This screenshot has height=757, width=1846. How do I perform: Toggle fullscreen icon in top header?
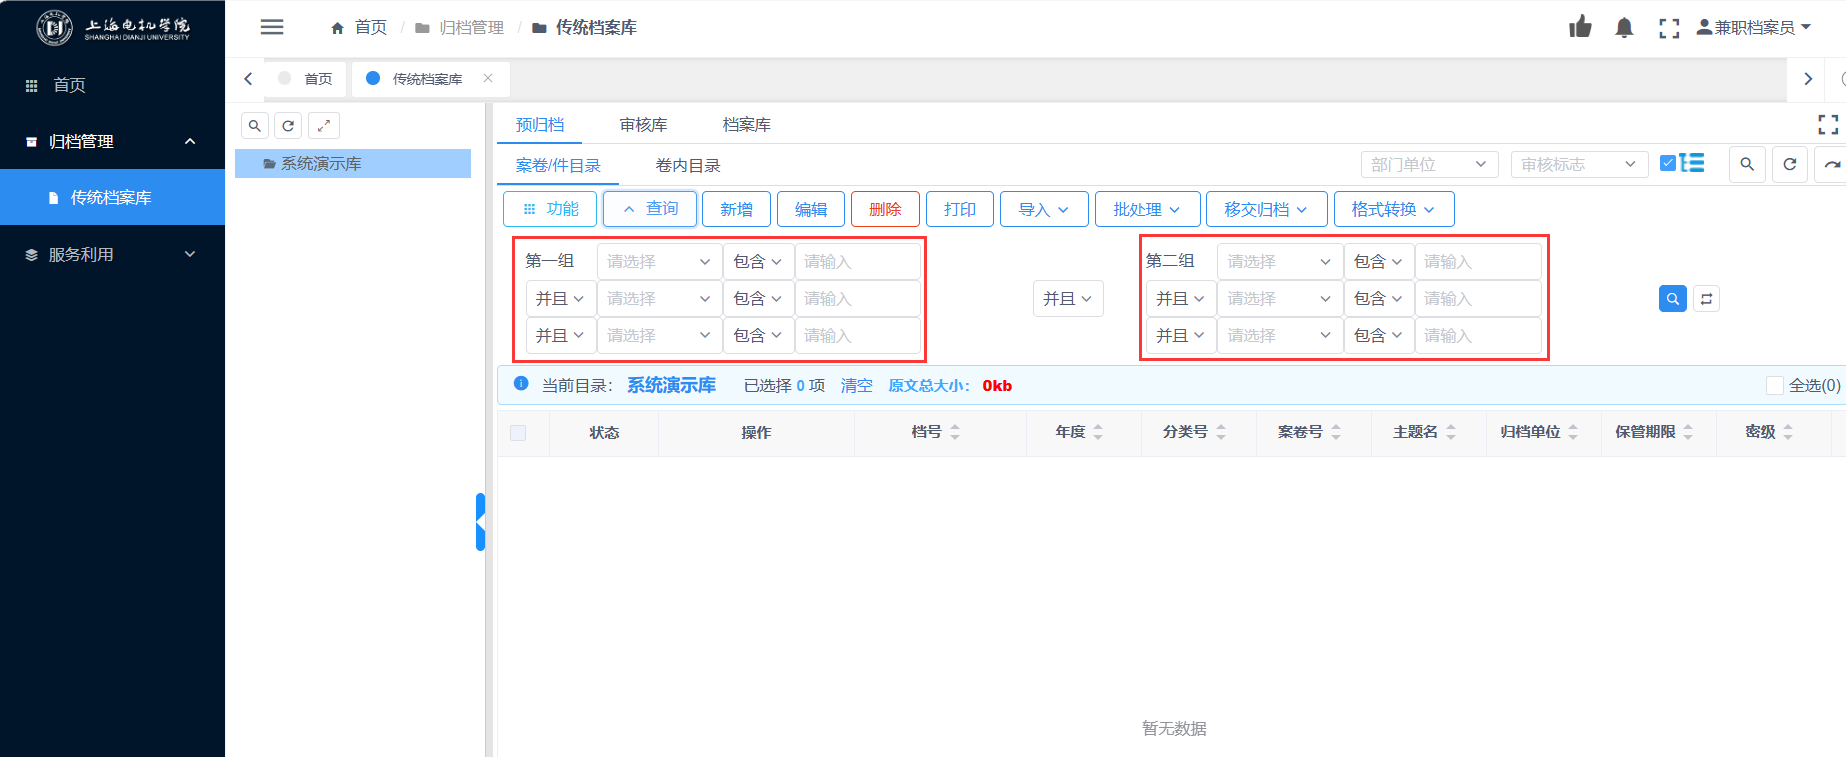tap(1669, 28)
